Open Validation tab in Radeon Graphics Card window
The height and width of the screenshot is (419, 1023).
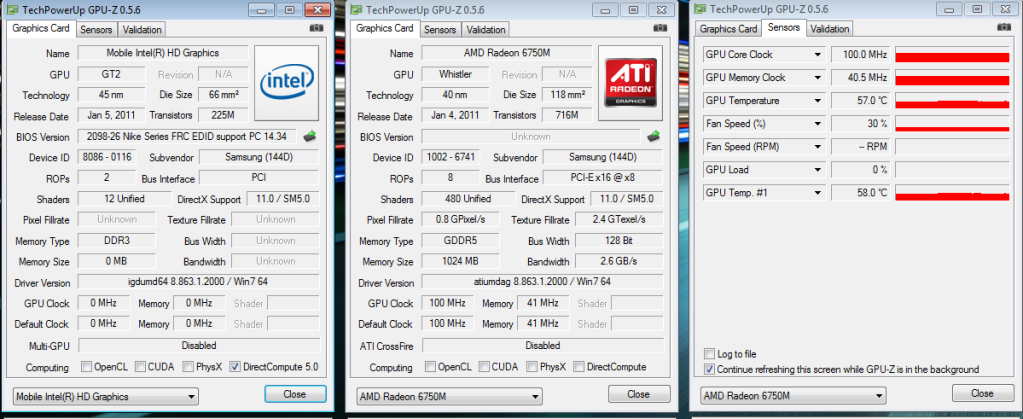click(485, 29)
